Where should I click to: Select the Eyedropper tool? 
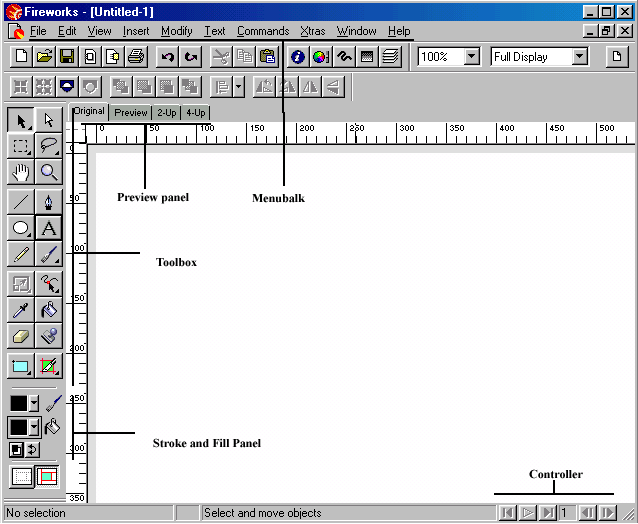click(x=21, y=310)
